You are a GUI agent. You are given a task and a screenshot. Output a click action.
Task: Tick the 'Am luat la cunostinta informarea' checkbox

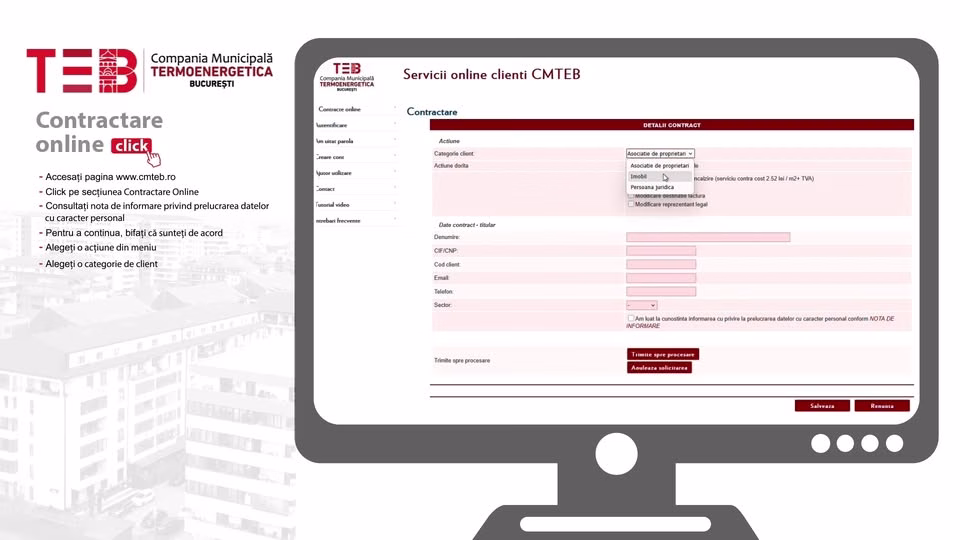tap(631, 318)
